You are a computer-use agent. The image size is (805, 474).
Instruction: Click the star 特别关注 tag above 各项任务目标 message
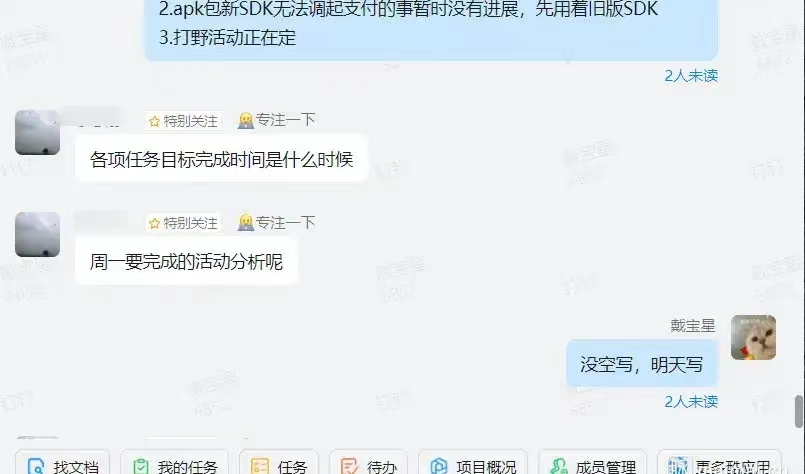coord(183,121)
